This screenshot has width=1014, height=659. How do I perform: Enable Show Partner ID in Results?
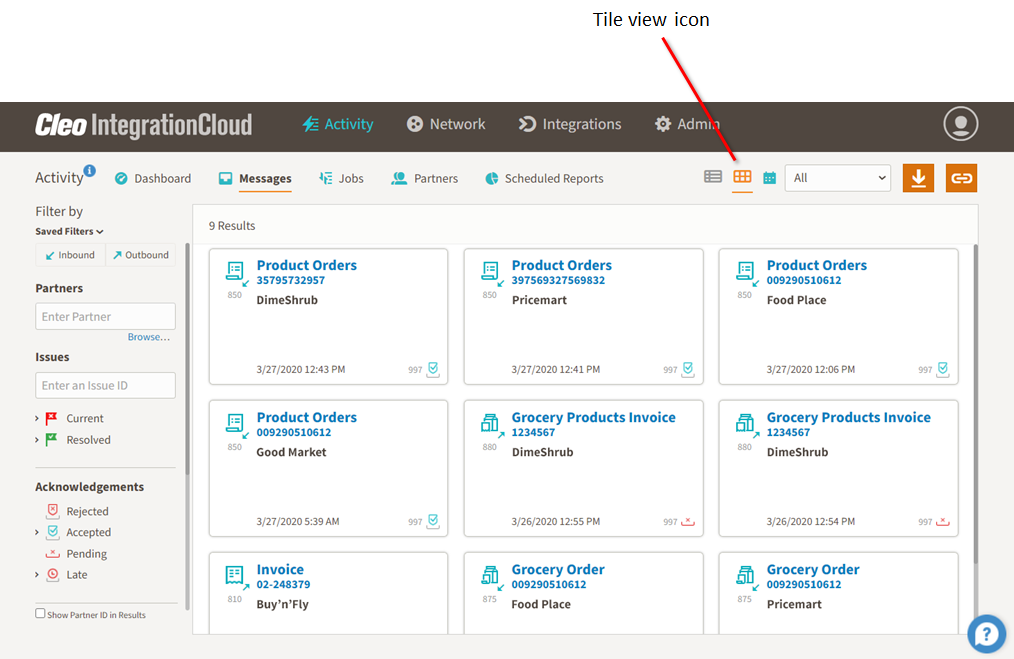(40, 614)
